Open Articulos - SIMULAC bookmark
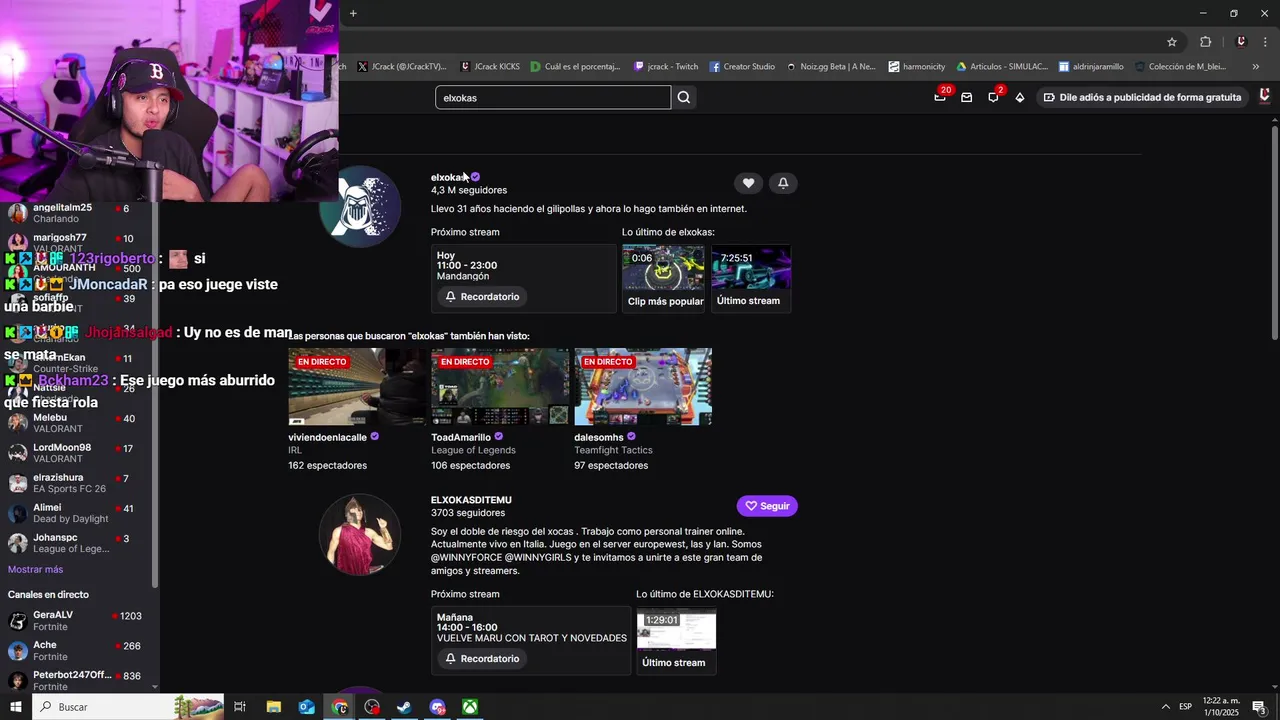 coord(1002,67)
